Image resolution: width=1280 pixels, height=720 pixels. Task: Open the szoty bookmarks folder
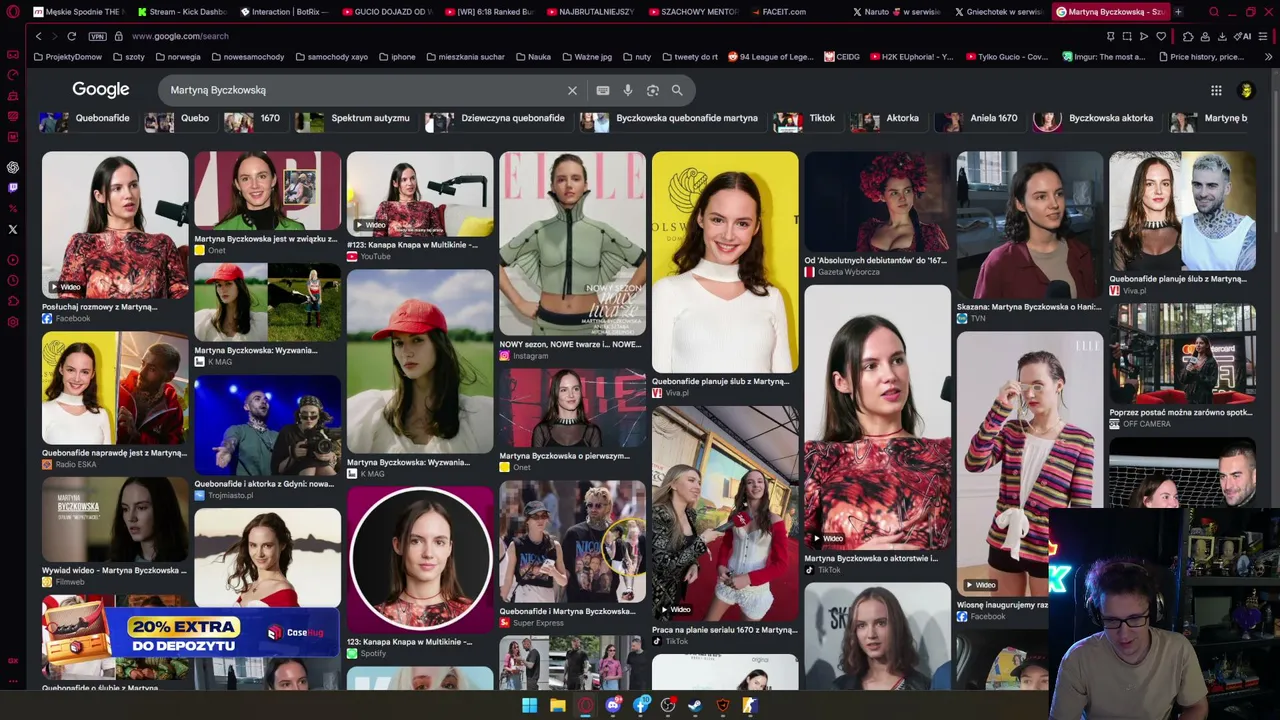pyautogui.click(x=129, y=57)
